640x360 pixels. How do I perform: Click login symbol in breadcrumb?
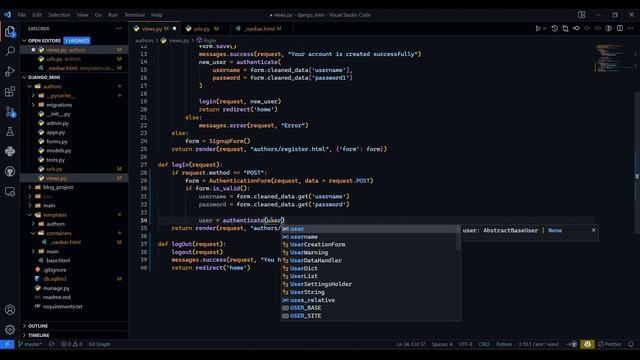click(207, 40)
